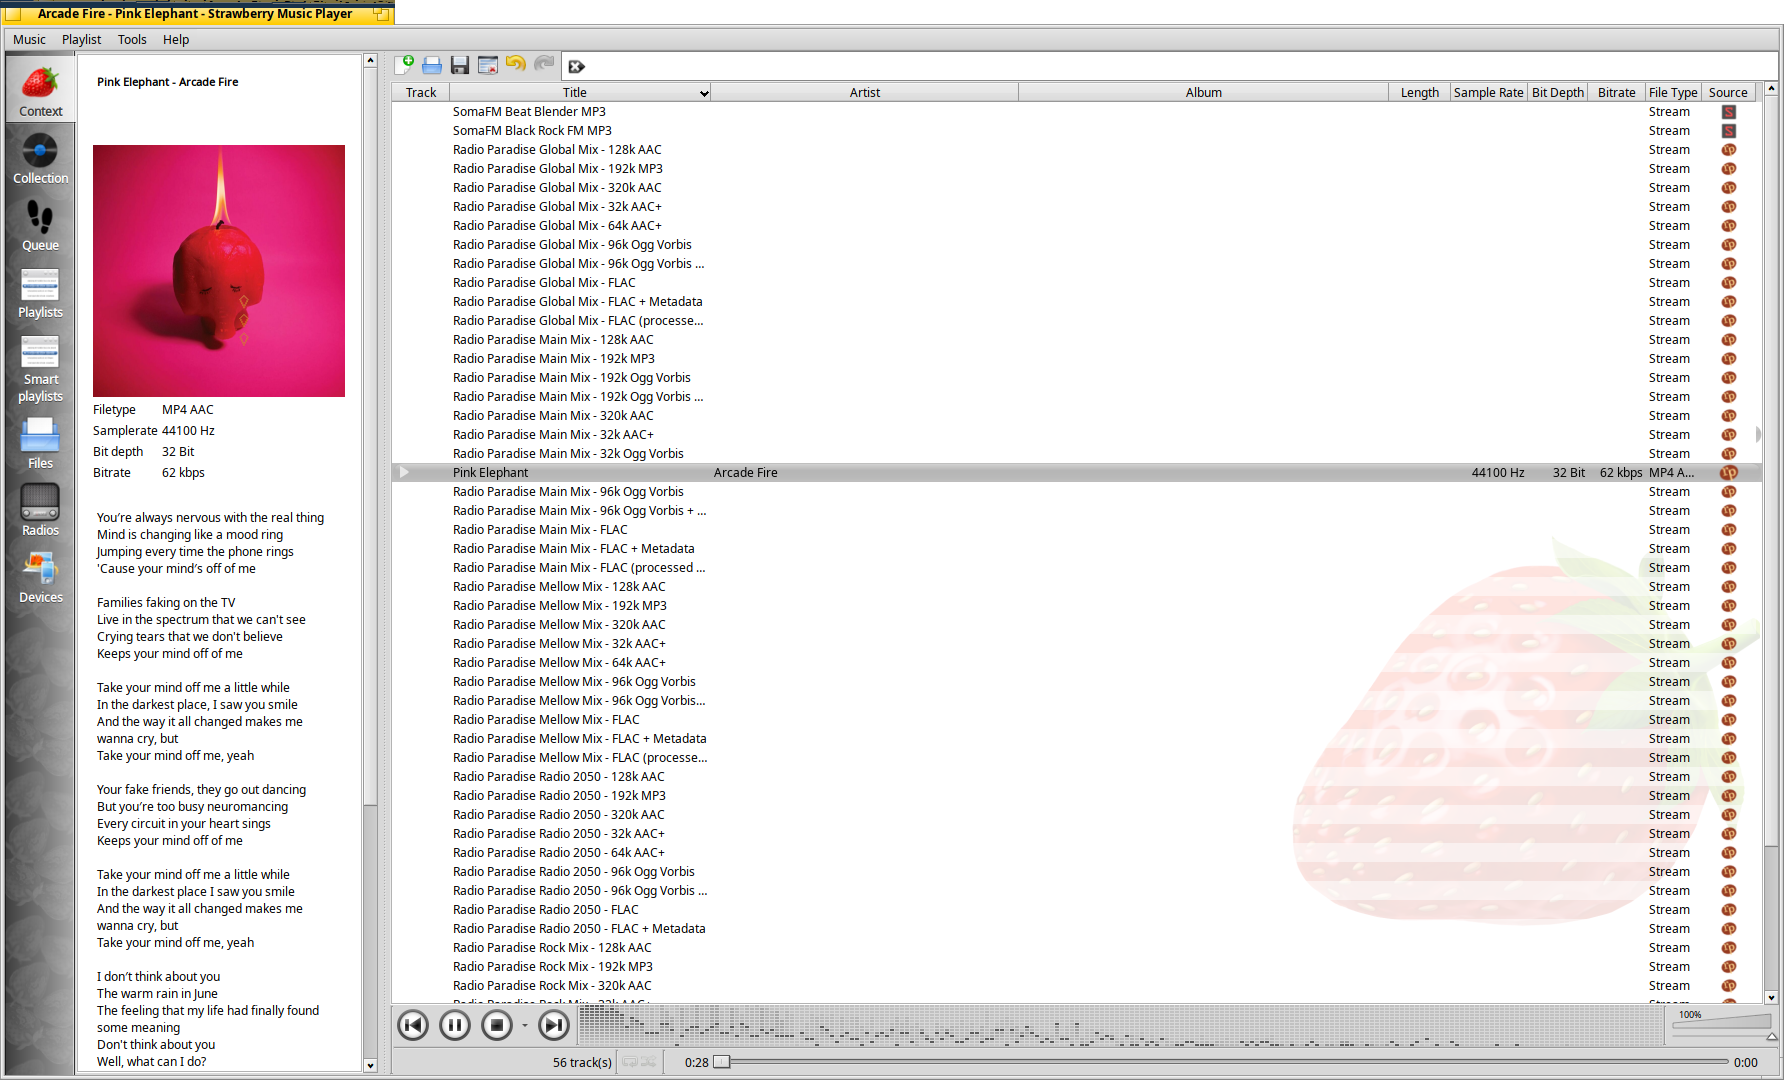Open the stop button dropdown arrow
Image resolution: width=1784 pixels, height=1080 pixels.
point(524,1026)
